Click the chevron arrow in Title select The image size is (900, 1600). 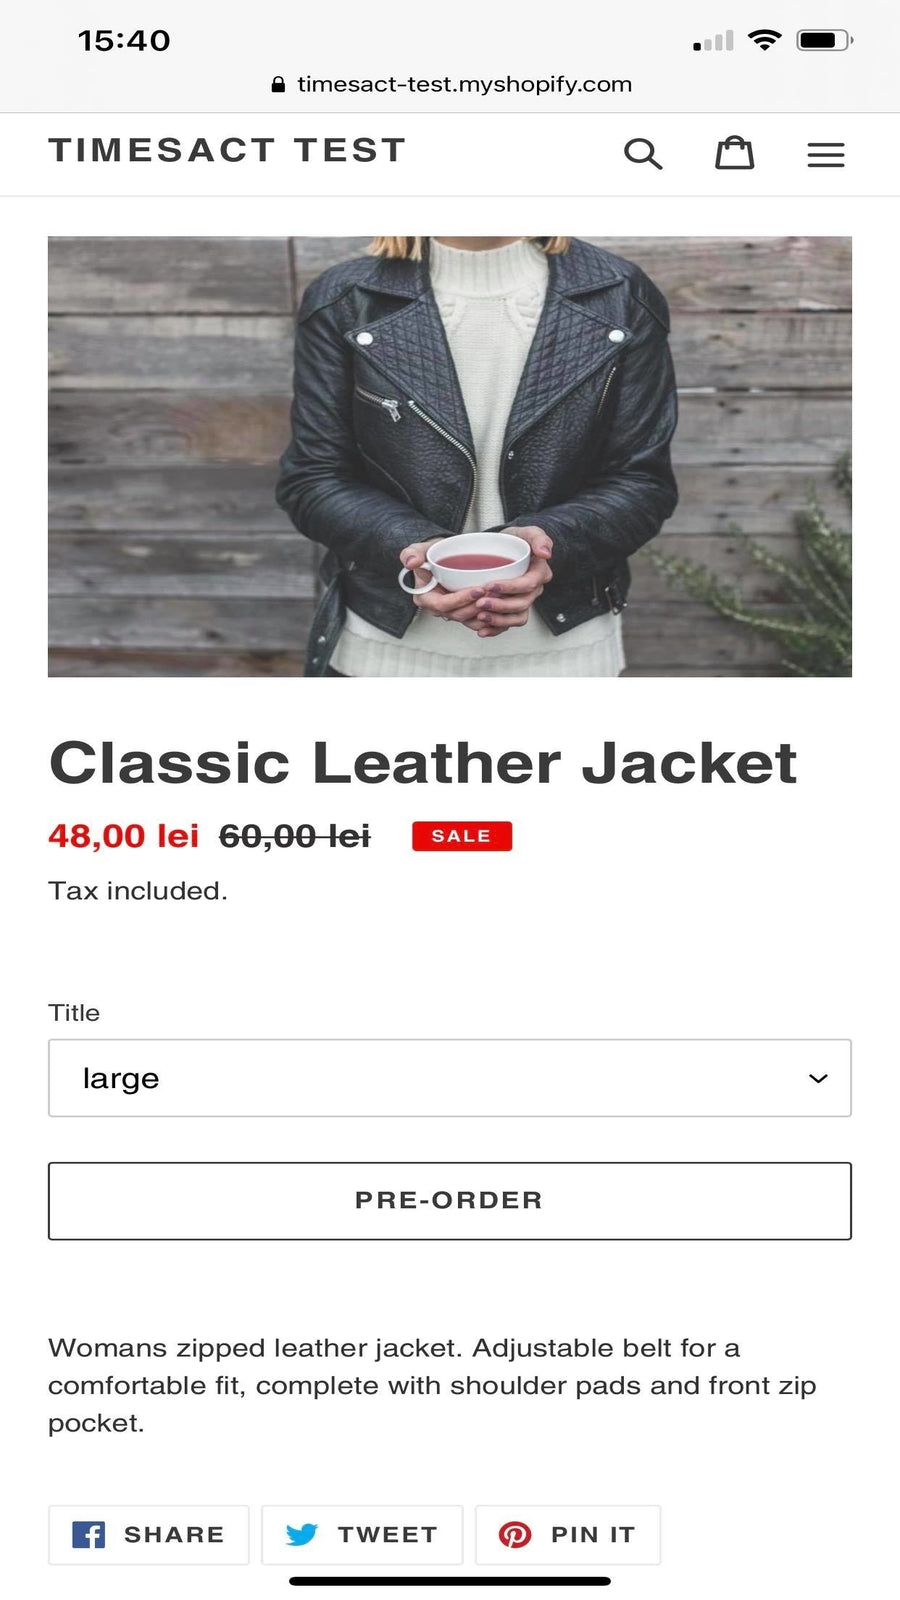click(x=818, y=1078)
